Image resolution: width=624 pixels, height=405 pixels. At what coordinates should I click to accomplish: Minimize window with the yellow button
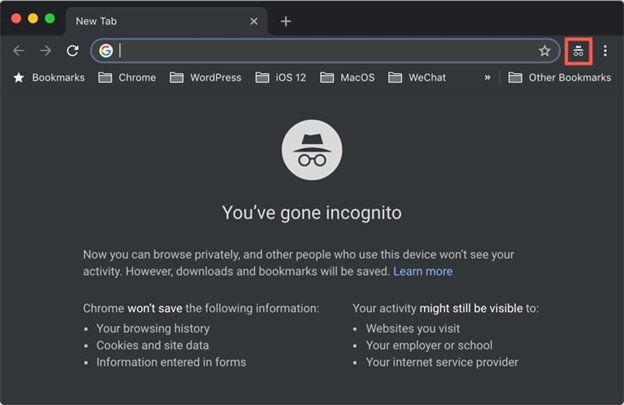click(x=33, y=19)
